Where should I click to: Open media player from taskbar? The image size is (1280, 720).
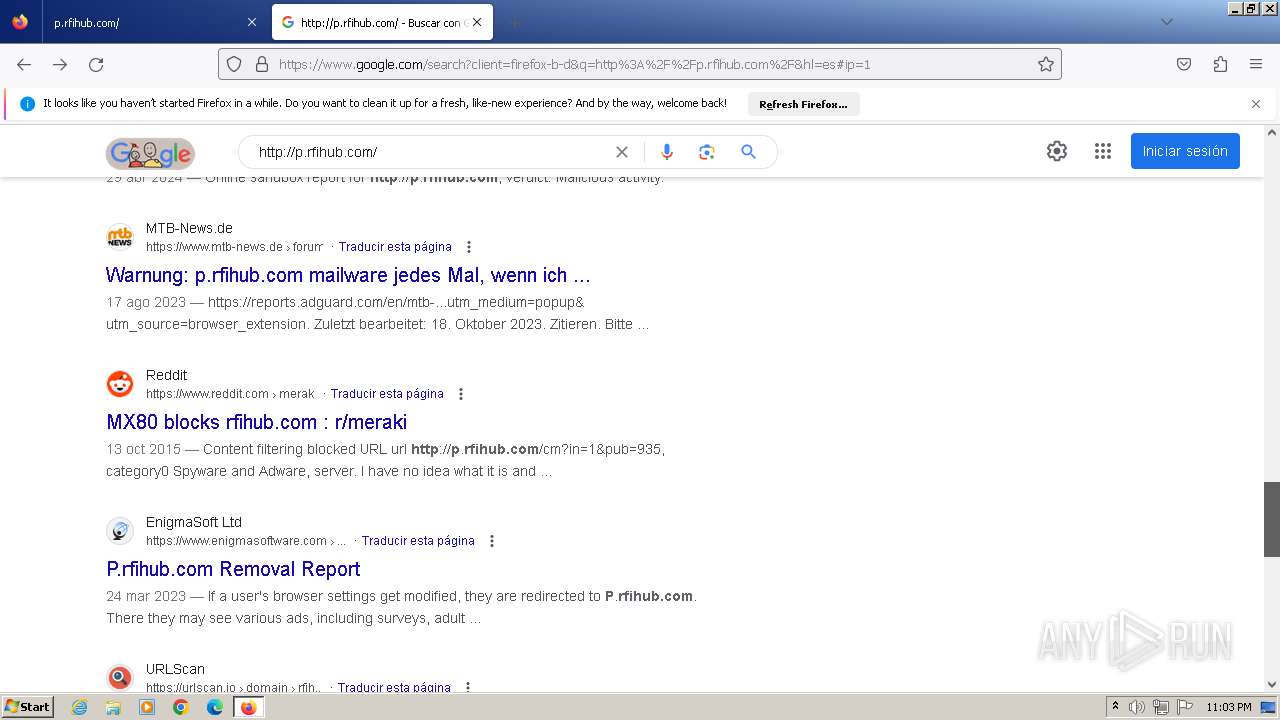tap(147, 707)
